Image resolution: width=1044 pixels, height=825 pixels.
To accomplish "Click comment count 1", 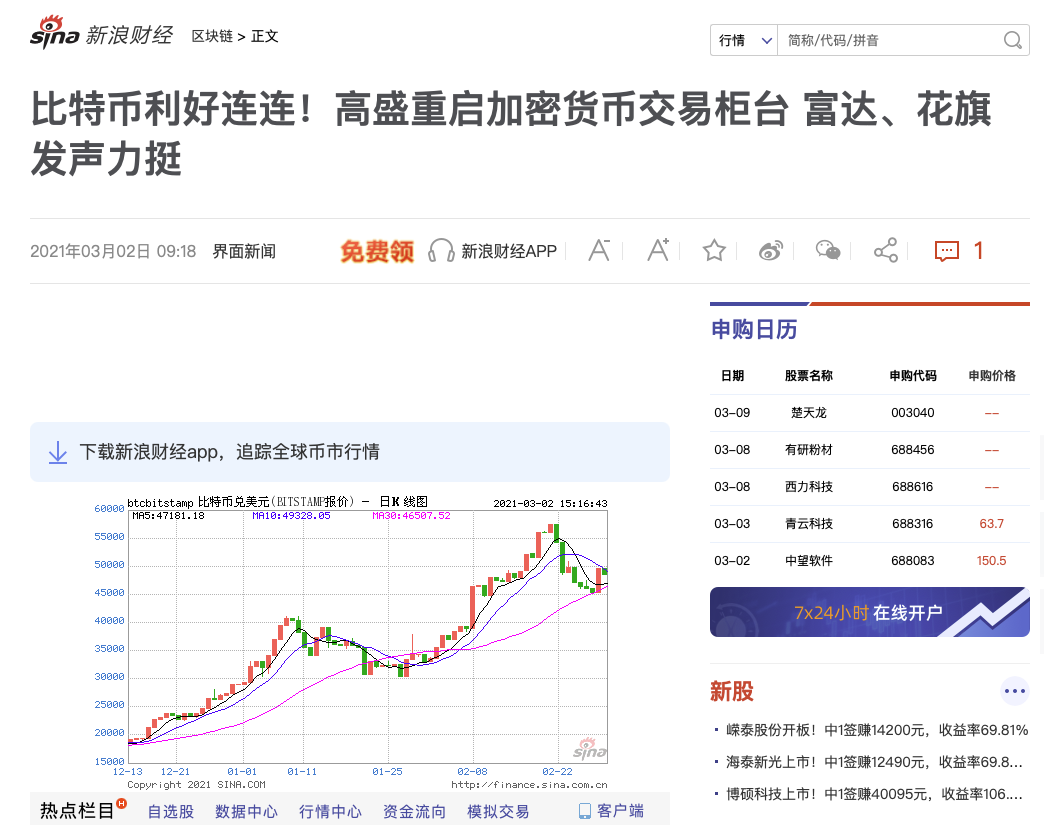I will (978, 251).
